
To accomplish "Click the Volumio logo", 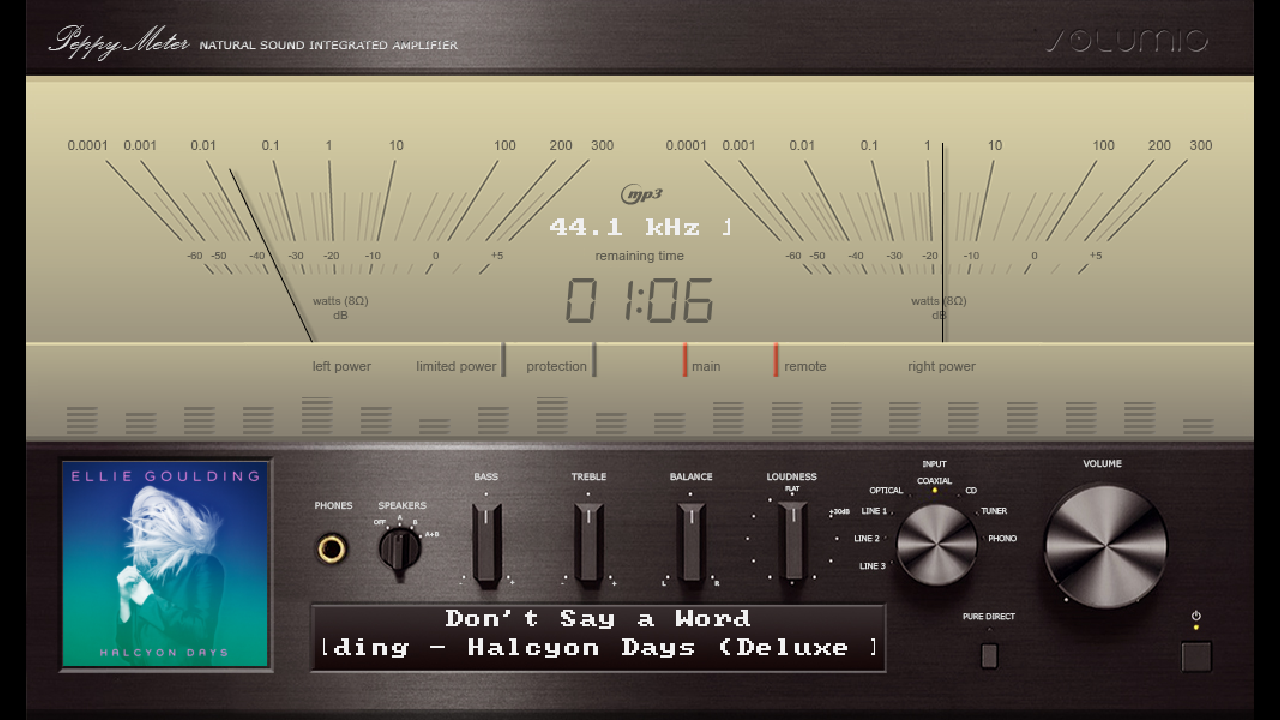I will pos(1127,41).
